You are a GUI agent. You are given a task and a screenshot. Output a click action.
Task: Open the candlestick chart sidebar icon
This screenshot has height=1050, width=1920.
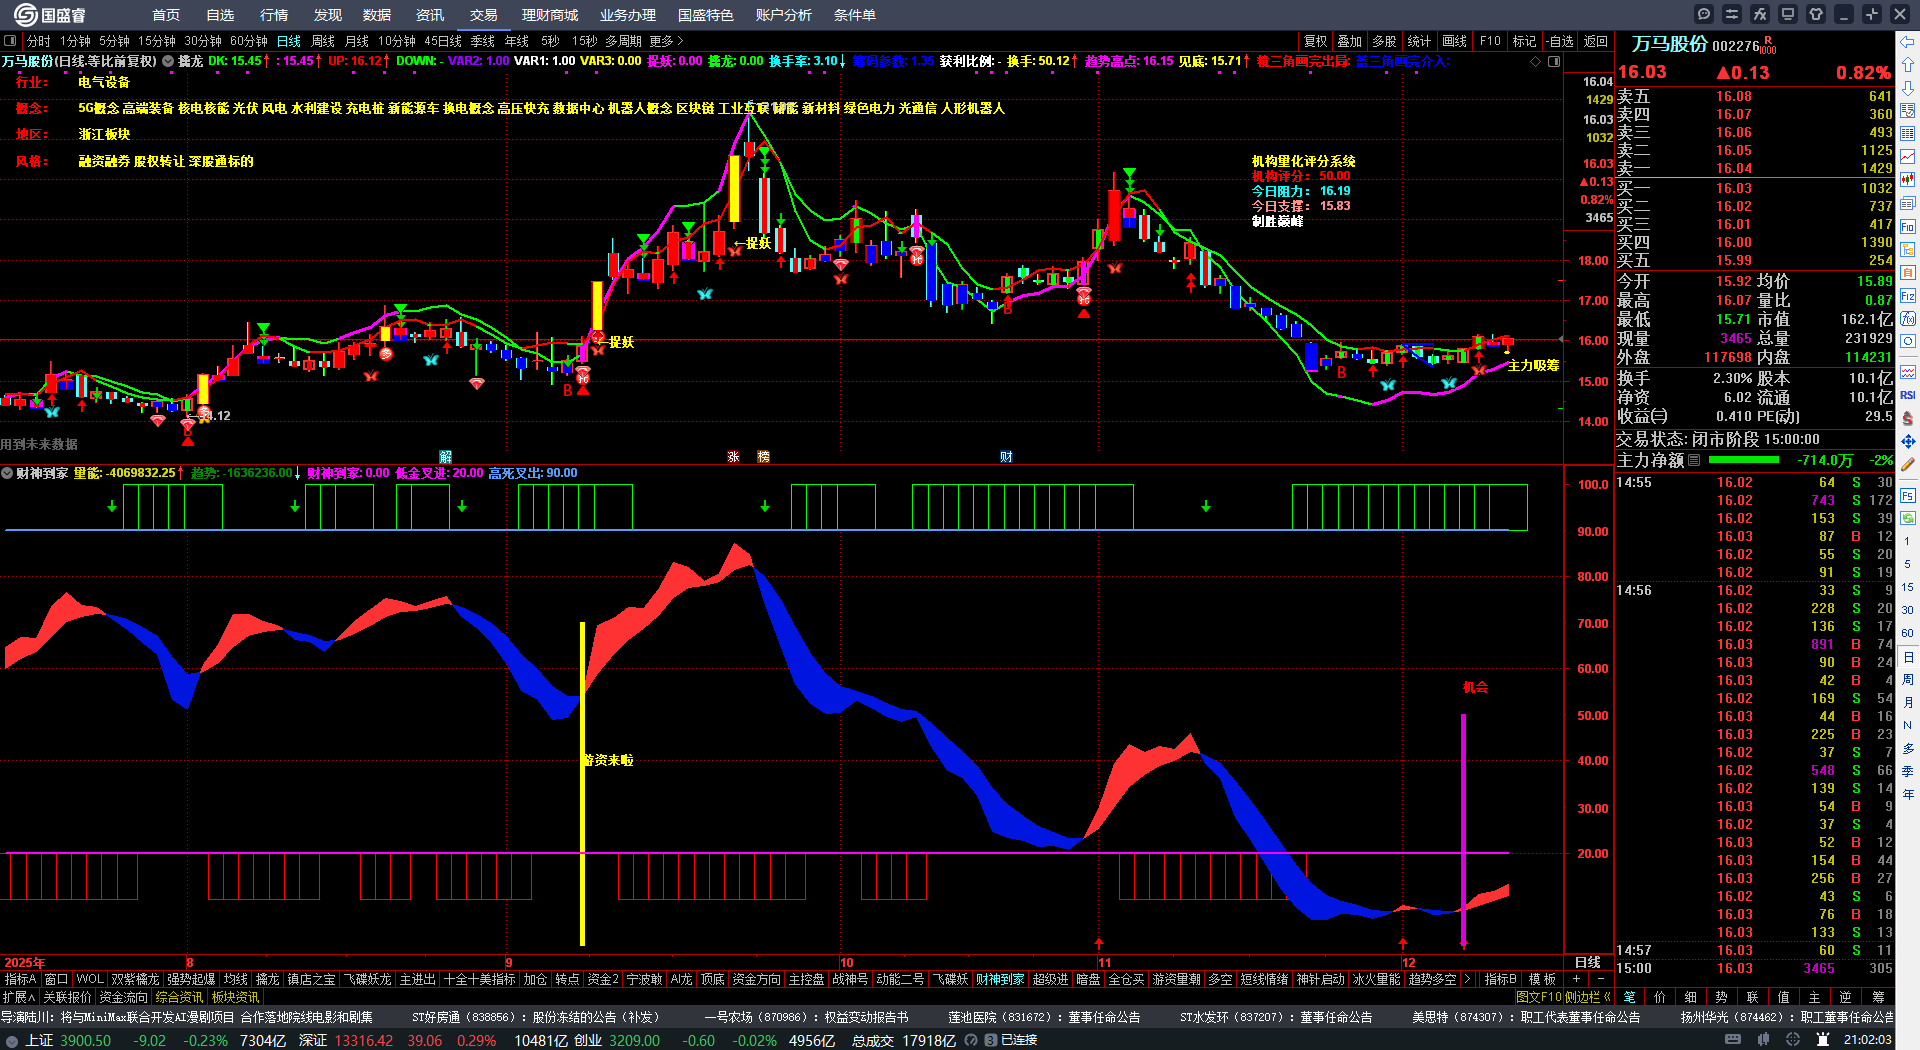pyautogui.click(x=1908, y=180)
